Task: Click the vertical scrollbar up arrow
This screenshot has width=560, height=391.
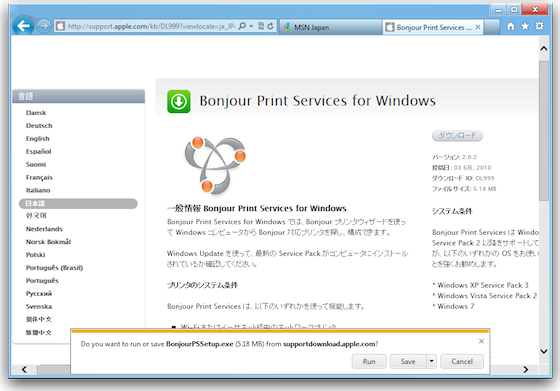Action: [x=544, y=49]
